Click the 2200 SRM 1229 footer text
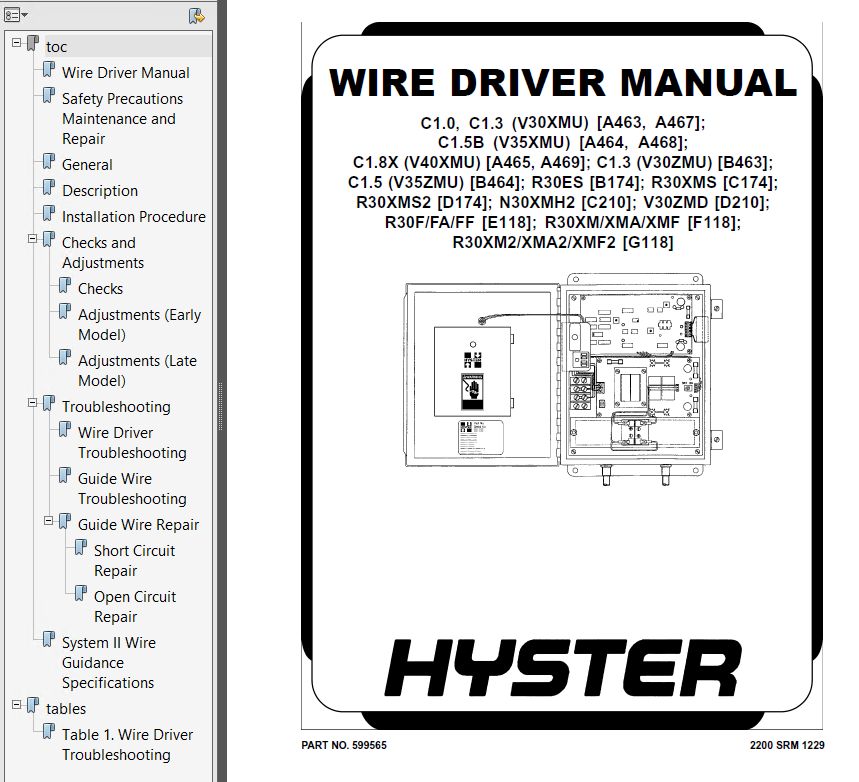 pyautogui.click(x=787, y=745)
